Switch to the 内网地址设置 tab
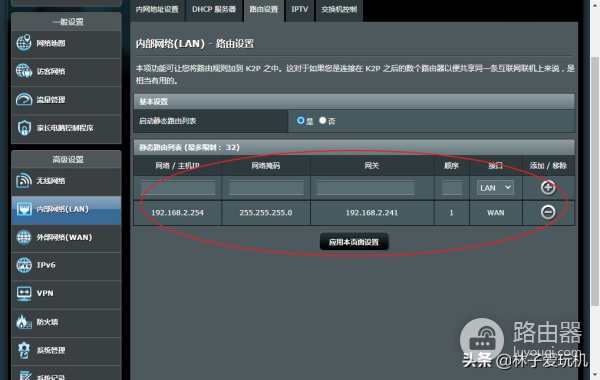Screen dimensions: 600x380 click(x=157, y=10)
